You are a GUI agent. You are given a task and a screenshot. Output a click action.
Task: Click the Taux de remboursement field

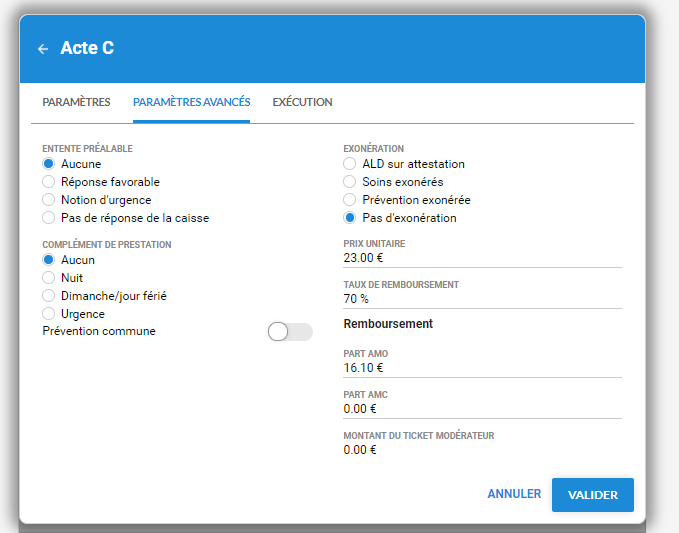pos(482,299)
